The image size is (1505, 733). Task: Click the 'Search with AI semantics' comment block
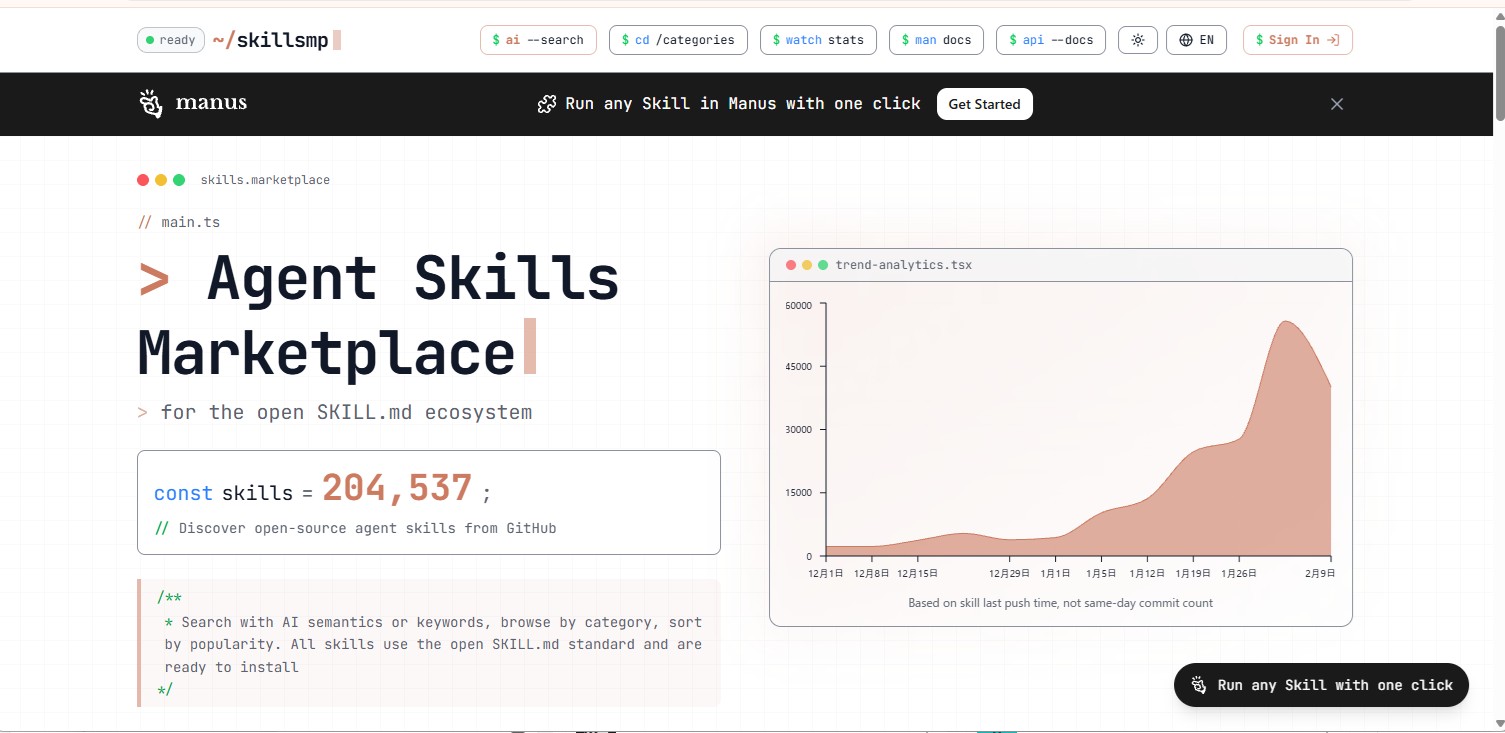coord(430,643)
